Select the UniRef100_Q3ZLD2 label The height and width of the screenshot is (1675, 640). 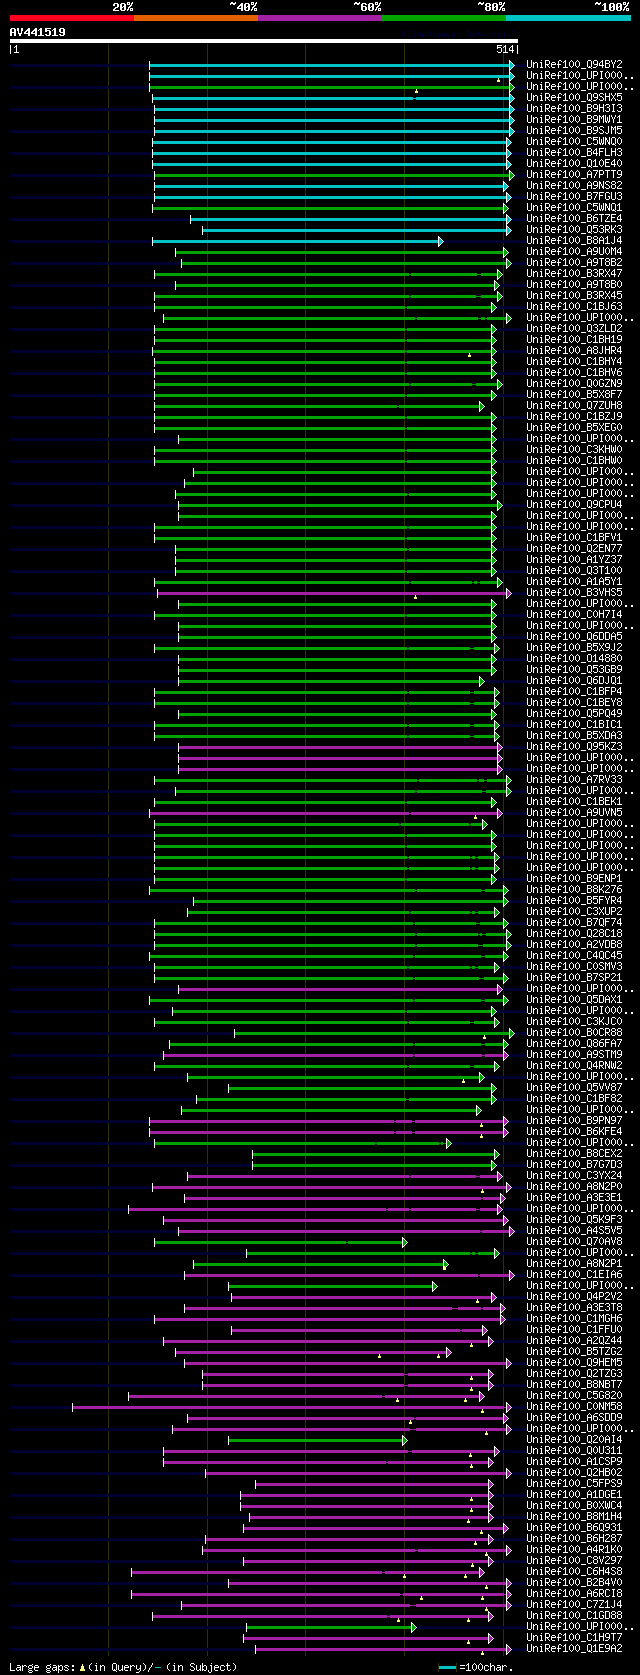[x=574, y=328]
